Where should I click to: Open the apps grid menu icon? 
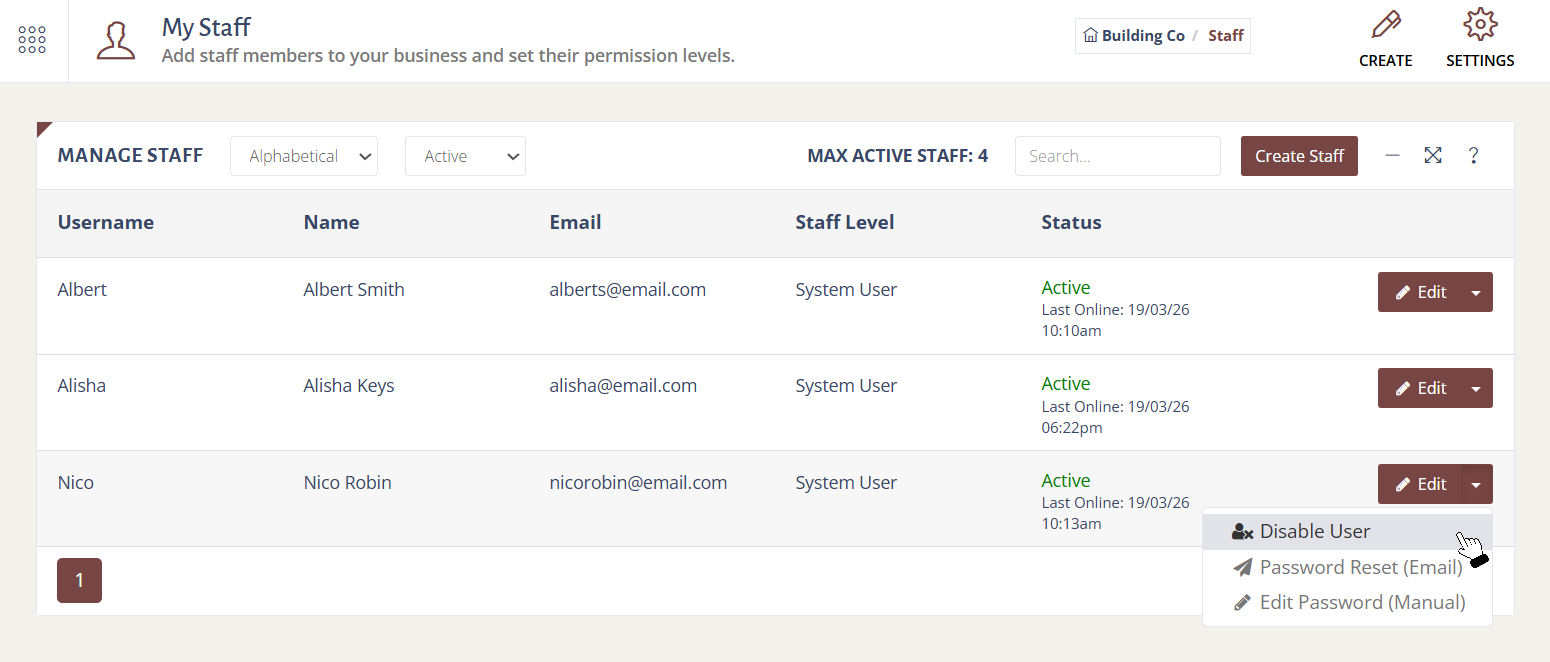tap(32, 40)
